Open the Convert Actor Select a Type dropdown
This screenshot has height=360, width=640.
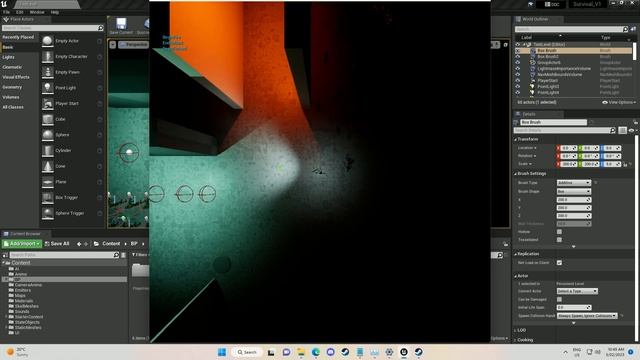pyautogui.click(x=577, y=291)
